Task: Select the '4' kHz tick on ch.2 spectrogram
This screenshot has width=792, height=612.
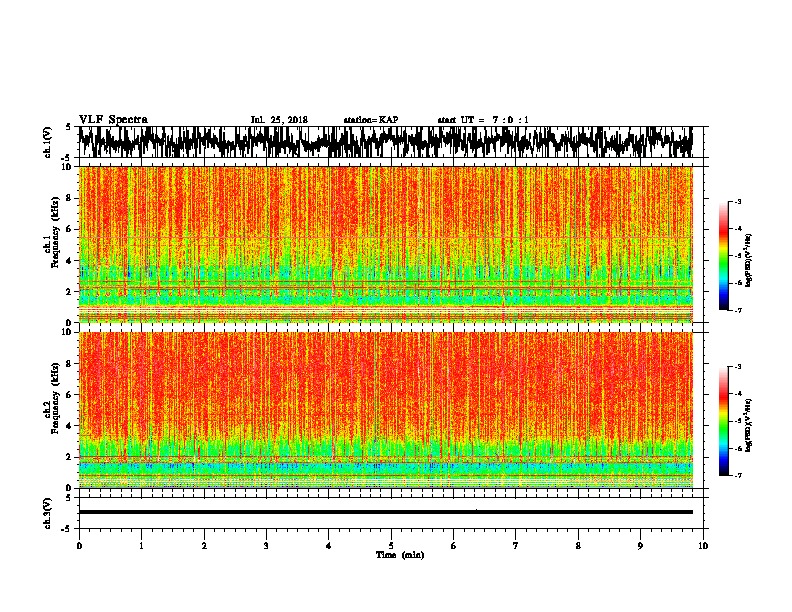Action: (70, 426)
